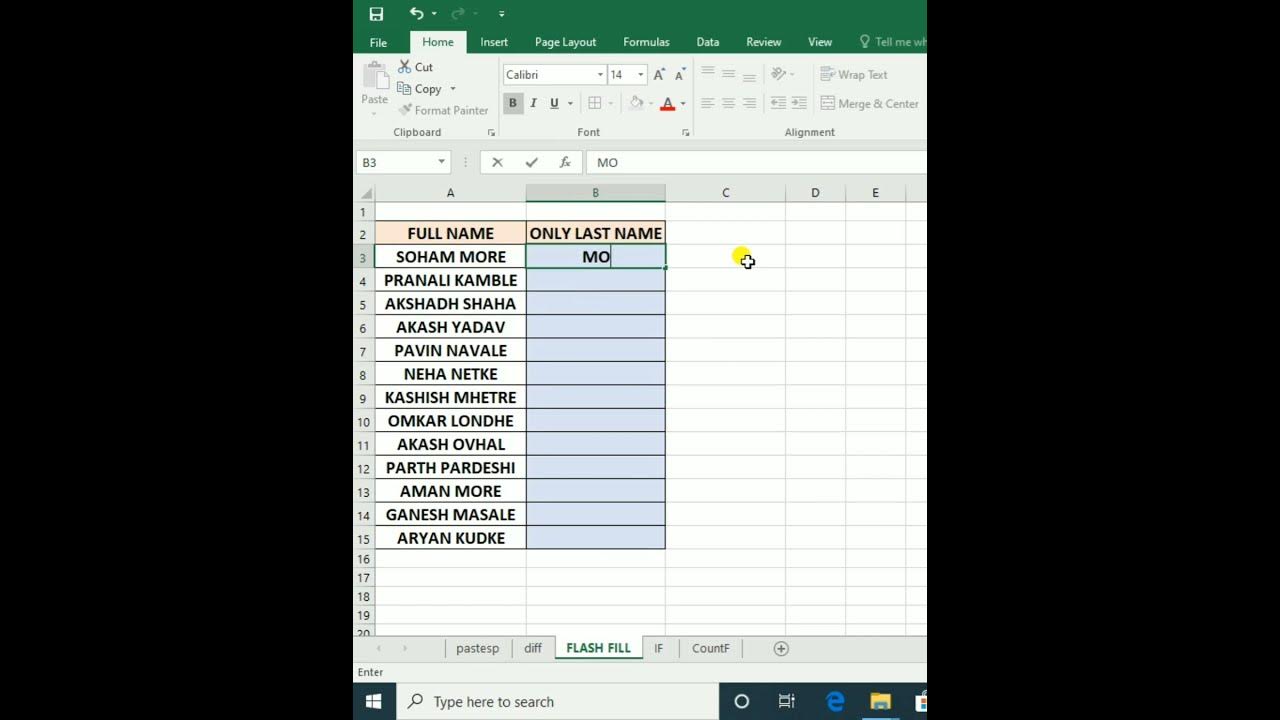The height and width of the screenshot is (720, 1280).
Task: Click the Center alignment icon
Action: click(728, 103)
